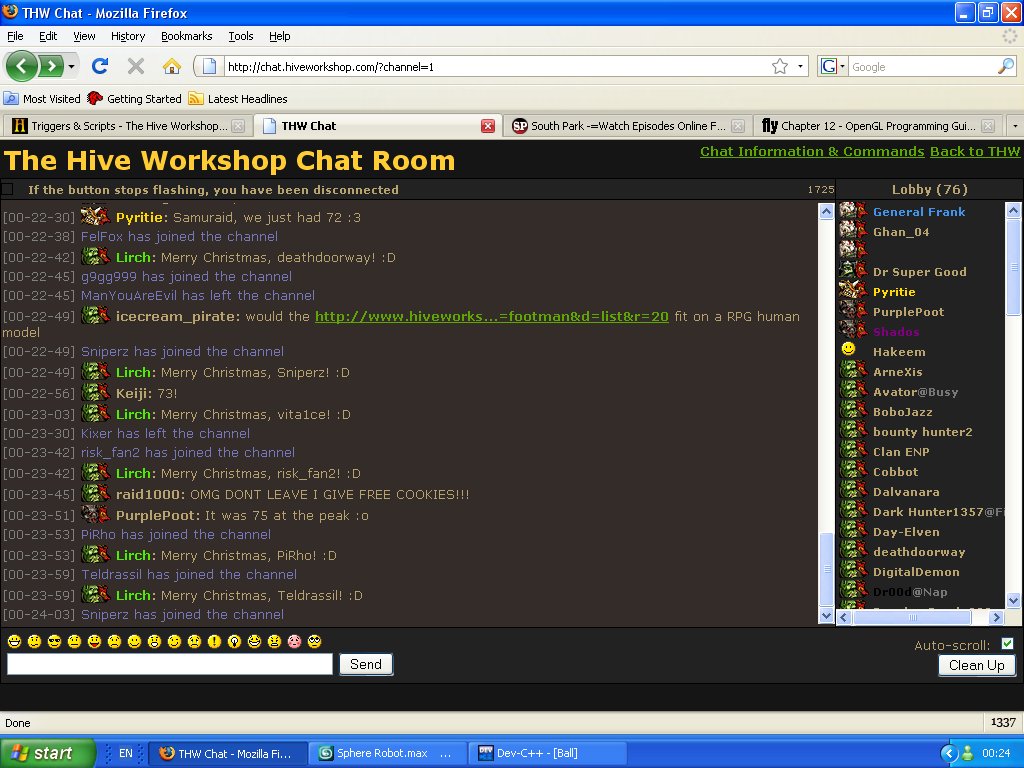1024x768 pixels.
Task: Switch to Sphere Robot.max taskbar window
Action: pos(389,754)
